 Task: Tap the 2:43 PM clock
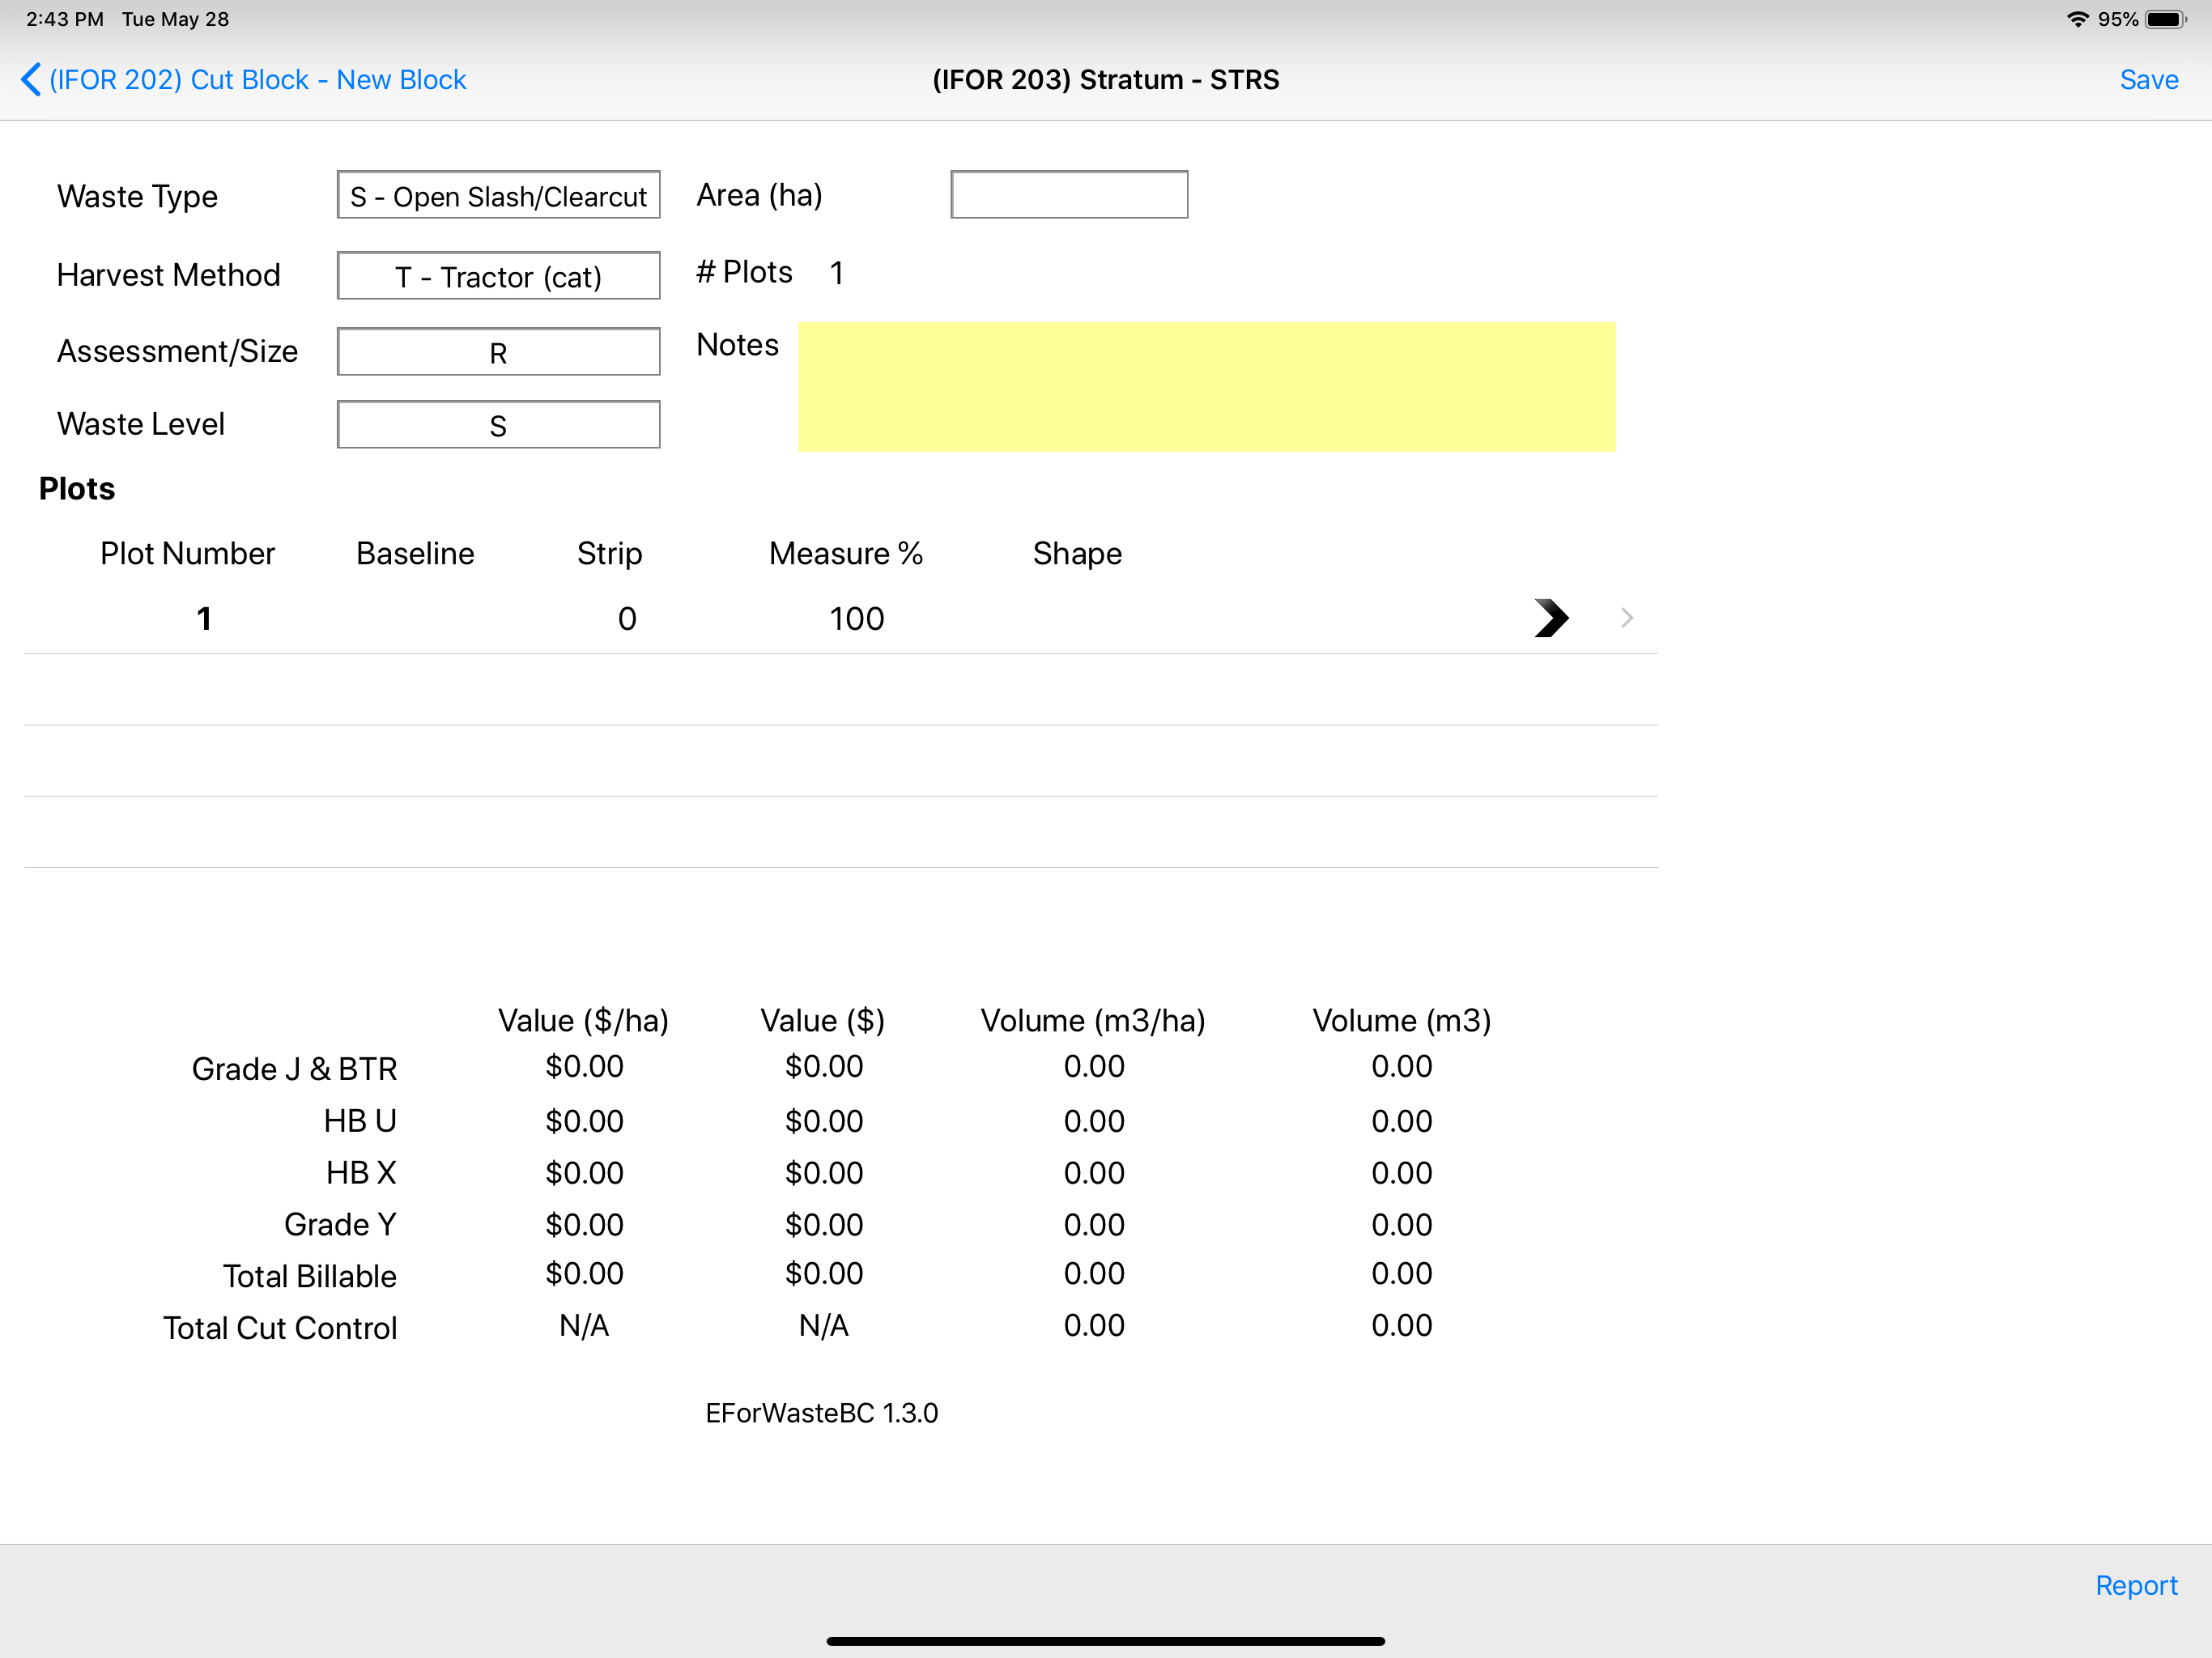(x=65, y=19)
